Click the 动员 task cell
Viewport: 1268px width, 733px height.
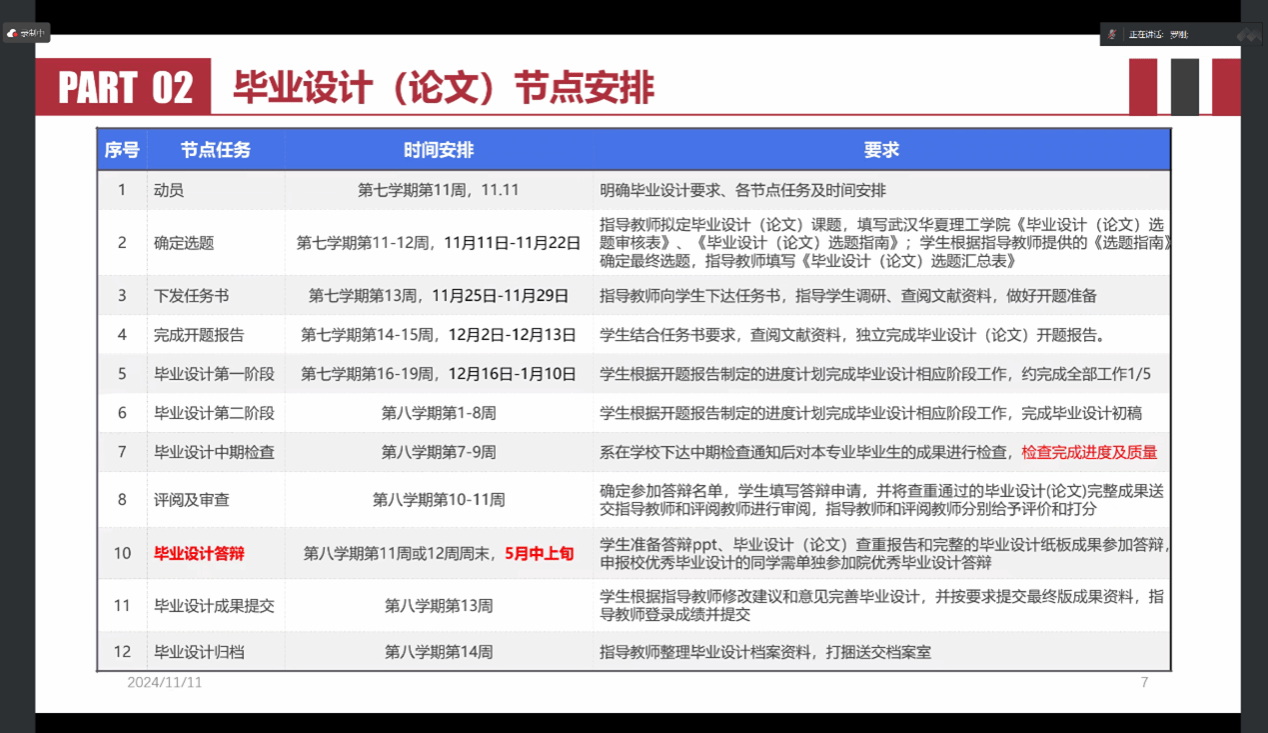169,190
